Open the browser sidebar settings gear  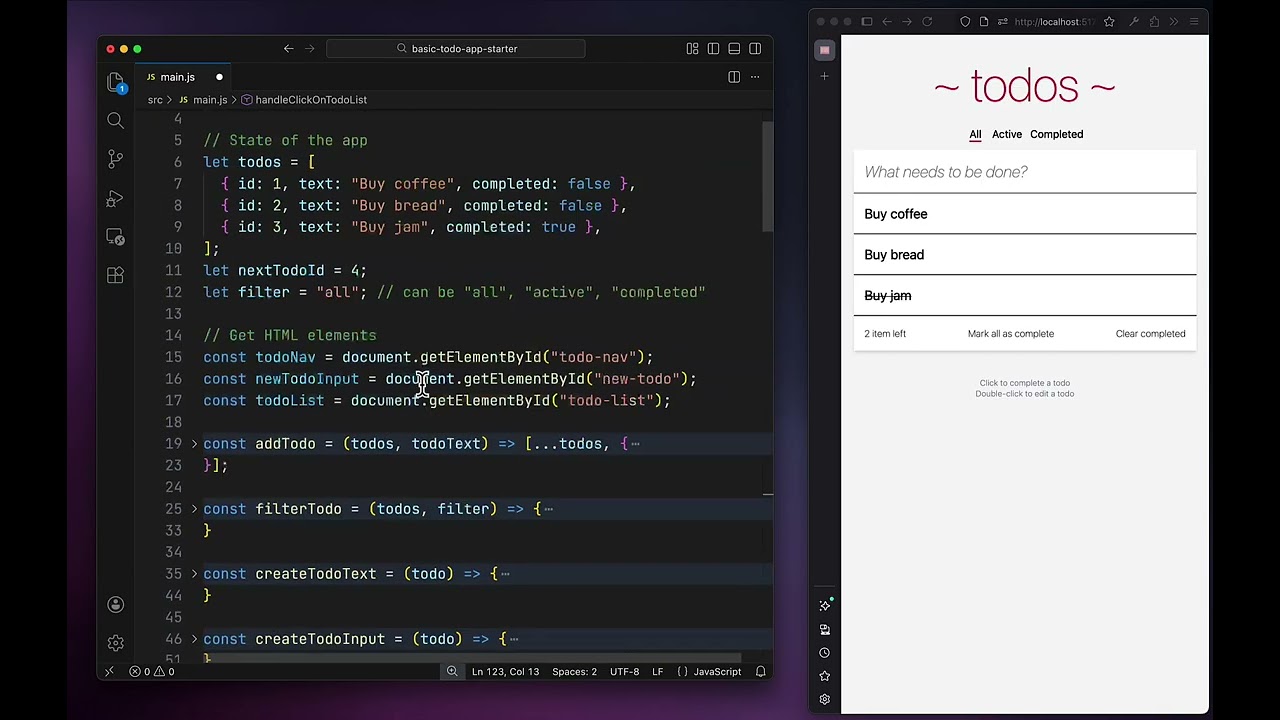click(825, 700)
